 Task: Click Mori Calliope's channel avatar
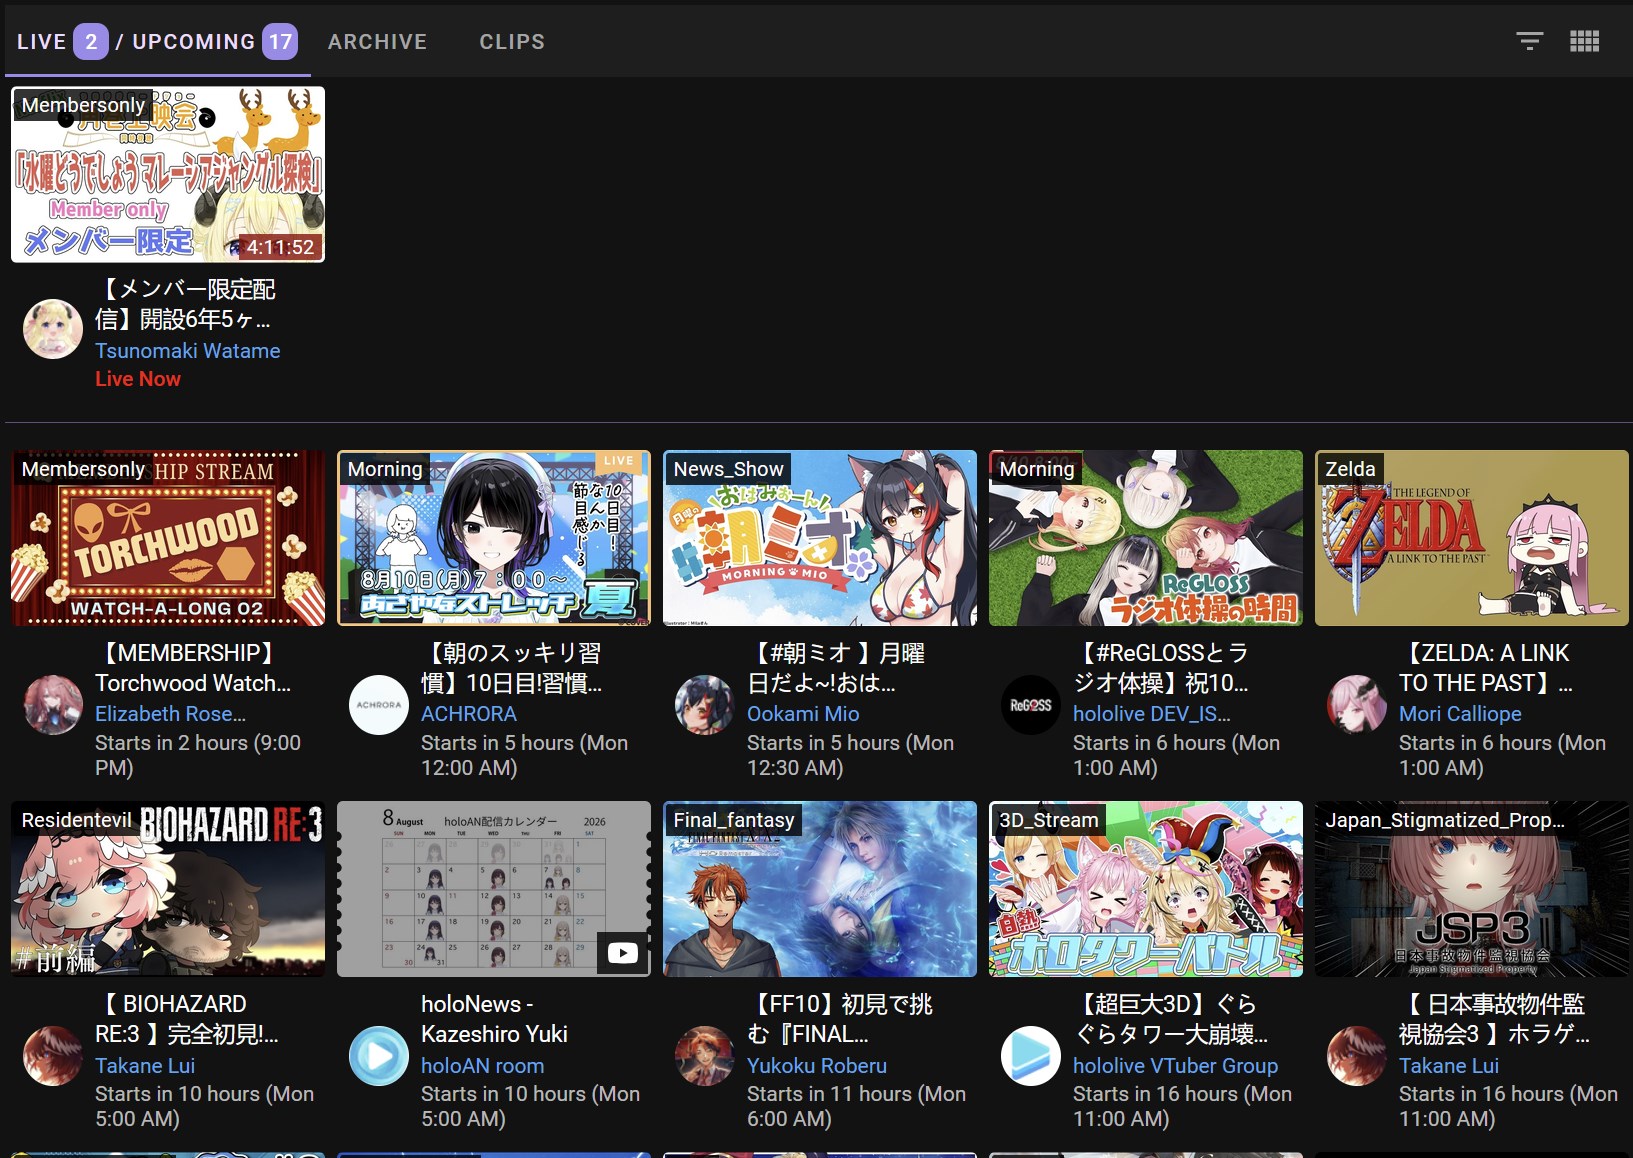1357,705
